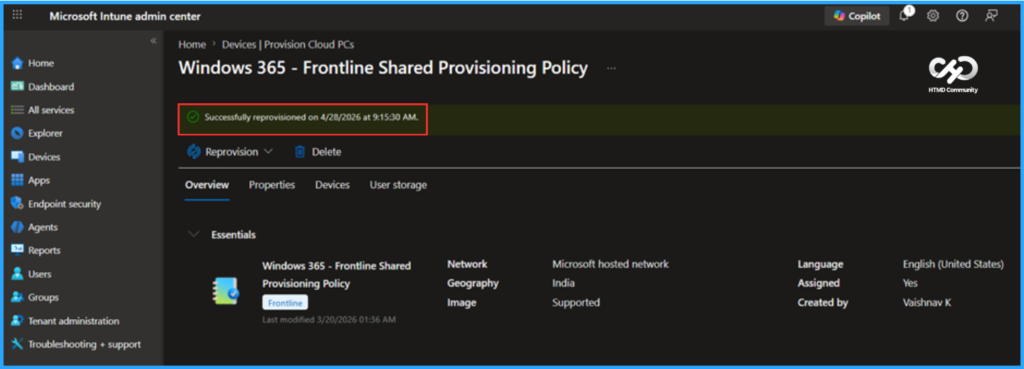This screenshot has height=369, width=1024.
Task: Open the Reprovision dropdown arrow
Action: click(268, 152)
